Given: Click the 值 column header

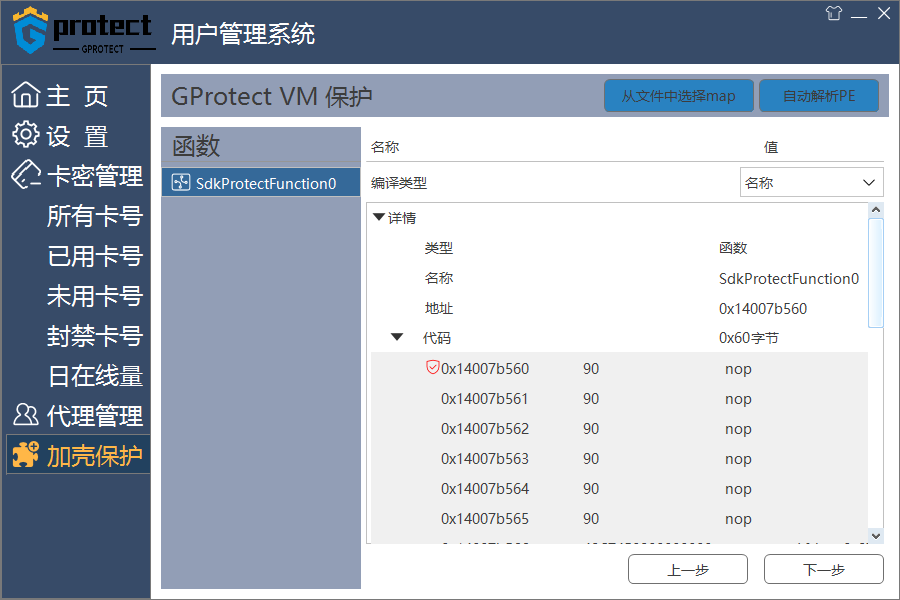Looking at the screenshot, I should click(771, 147).
